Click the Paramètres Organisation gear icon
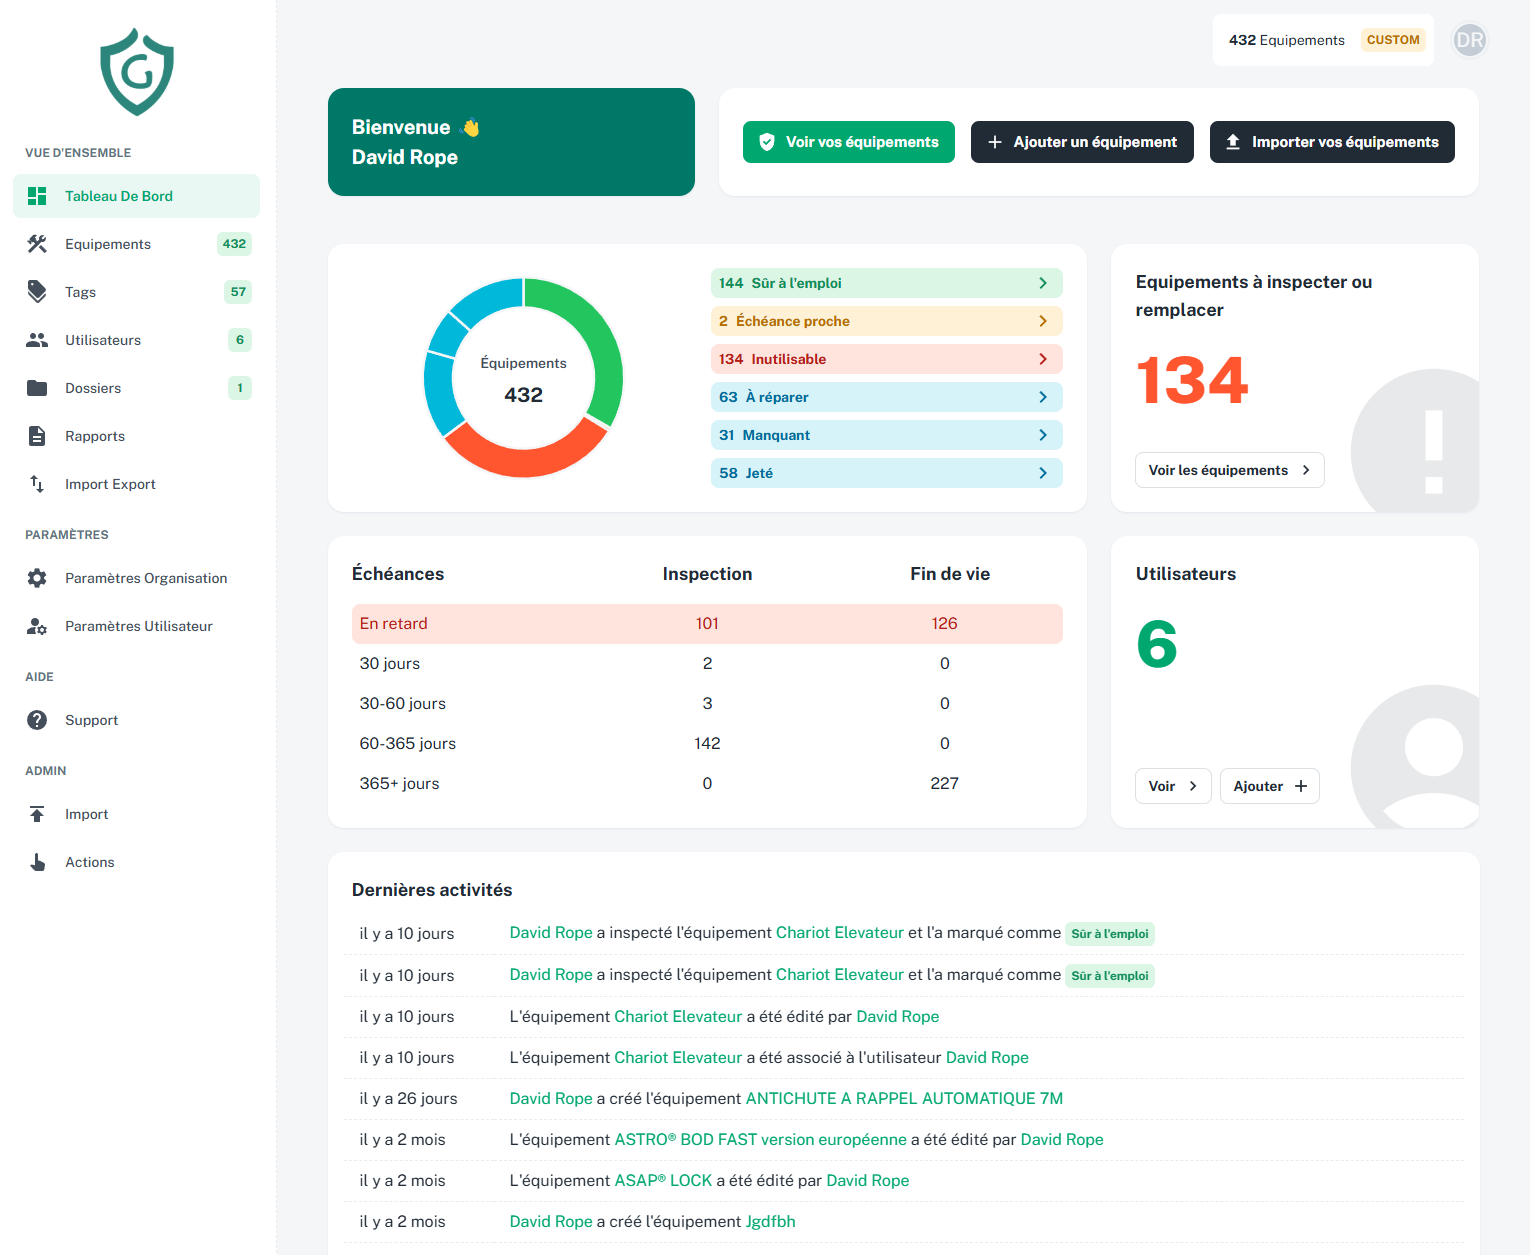The image size is (1531, 1255). pos(37,578)
